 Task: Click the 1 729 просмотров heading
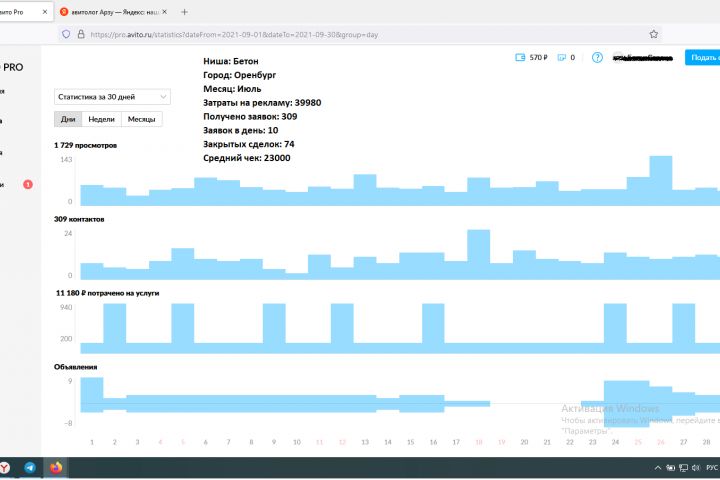click(x=85, y=145)
